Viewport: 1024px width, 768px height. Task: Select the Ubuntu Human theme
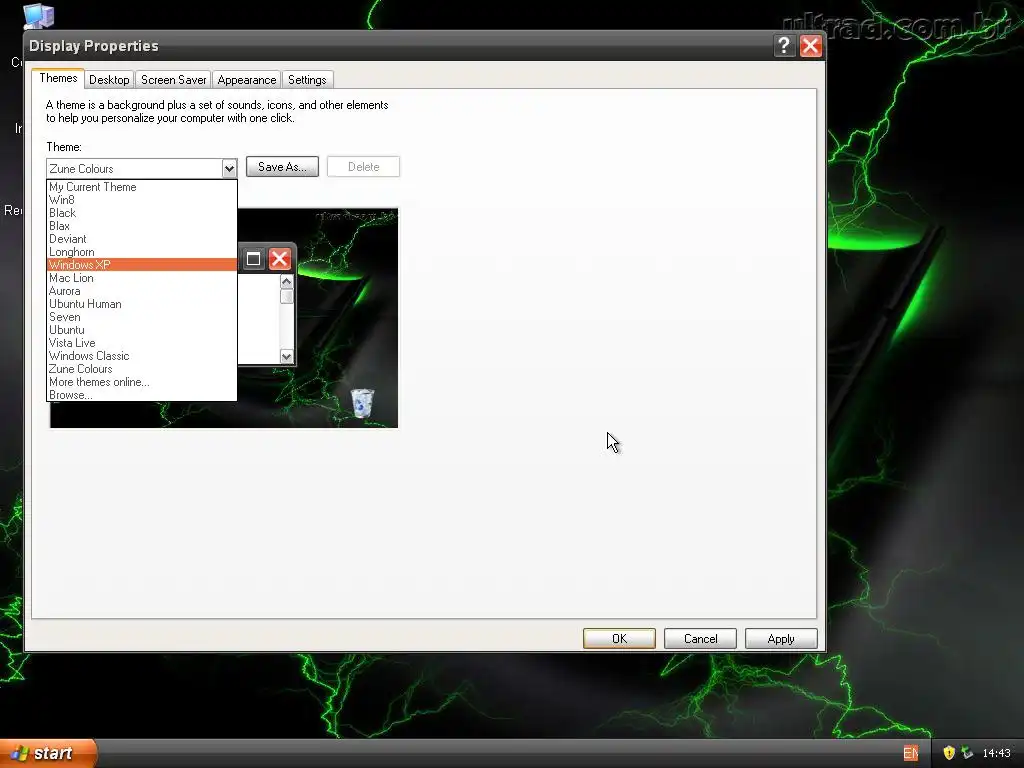[x=142, y=304]
